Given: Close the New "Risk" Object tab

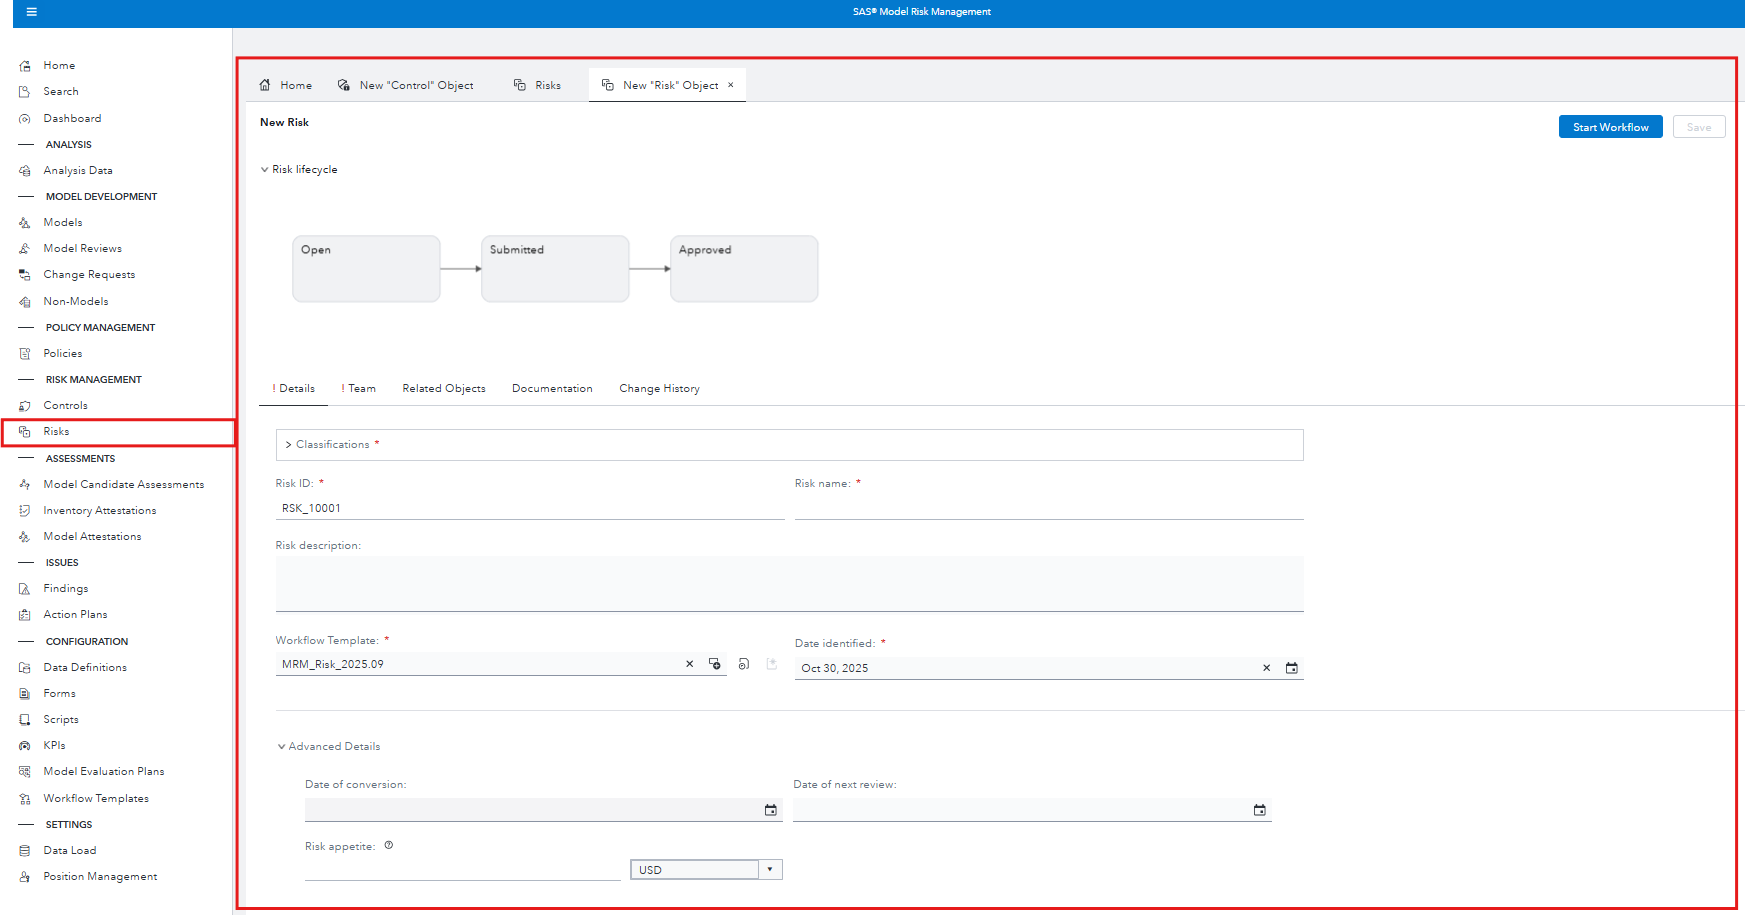Looking at the screenshot, I should pyautogui.click(x=731, y=85).
